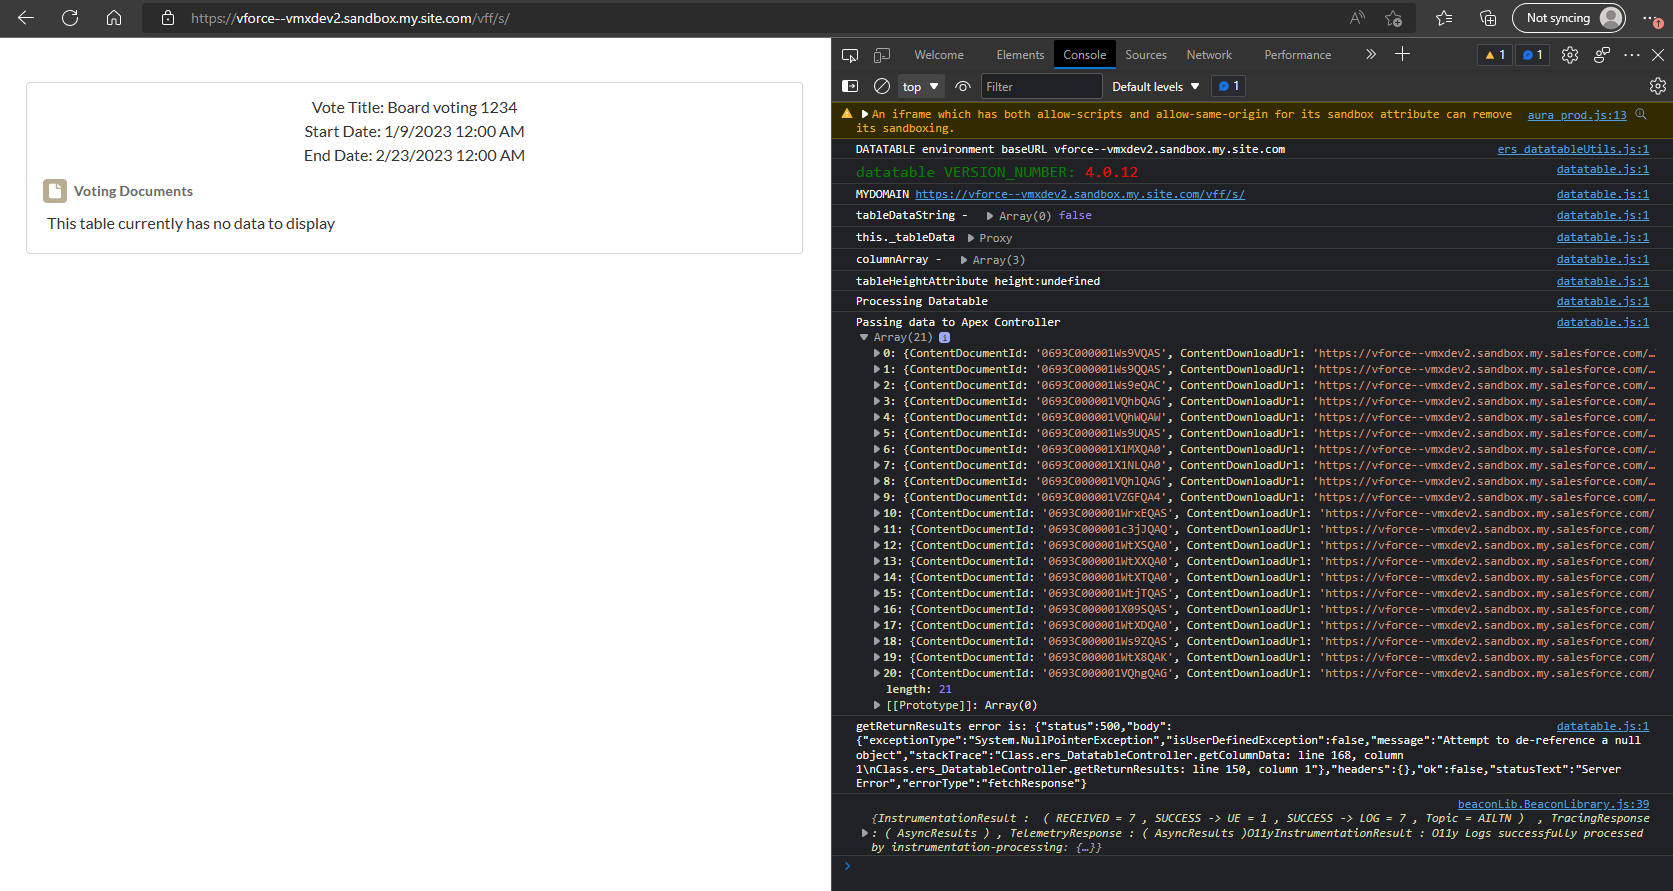Expand columnArray Array(3)
Image resolution: width=1673 pixels, height=891 pixels.
click(x=964, y=260)
